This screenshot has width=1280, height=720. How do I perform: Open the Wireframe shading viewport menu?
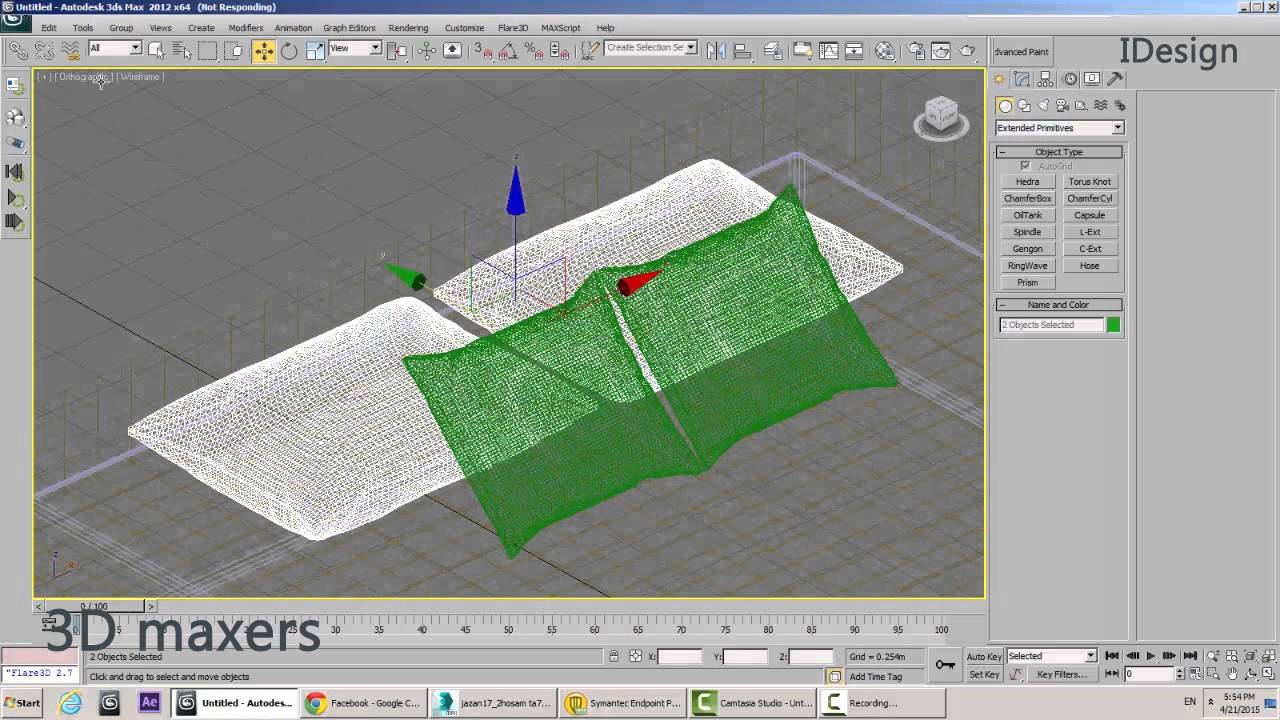(140, 77)
